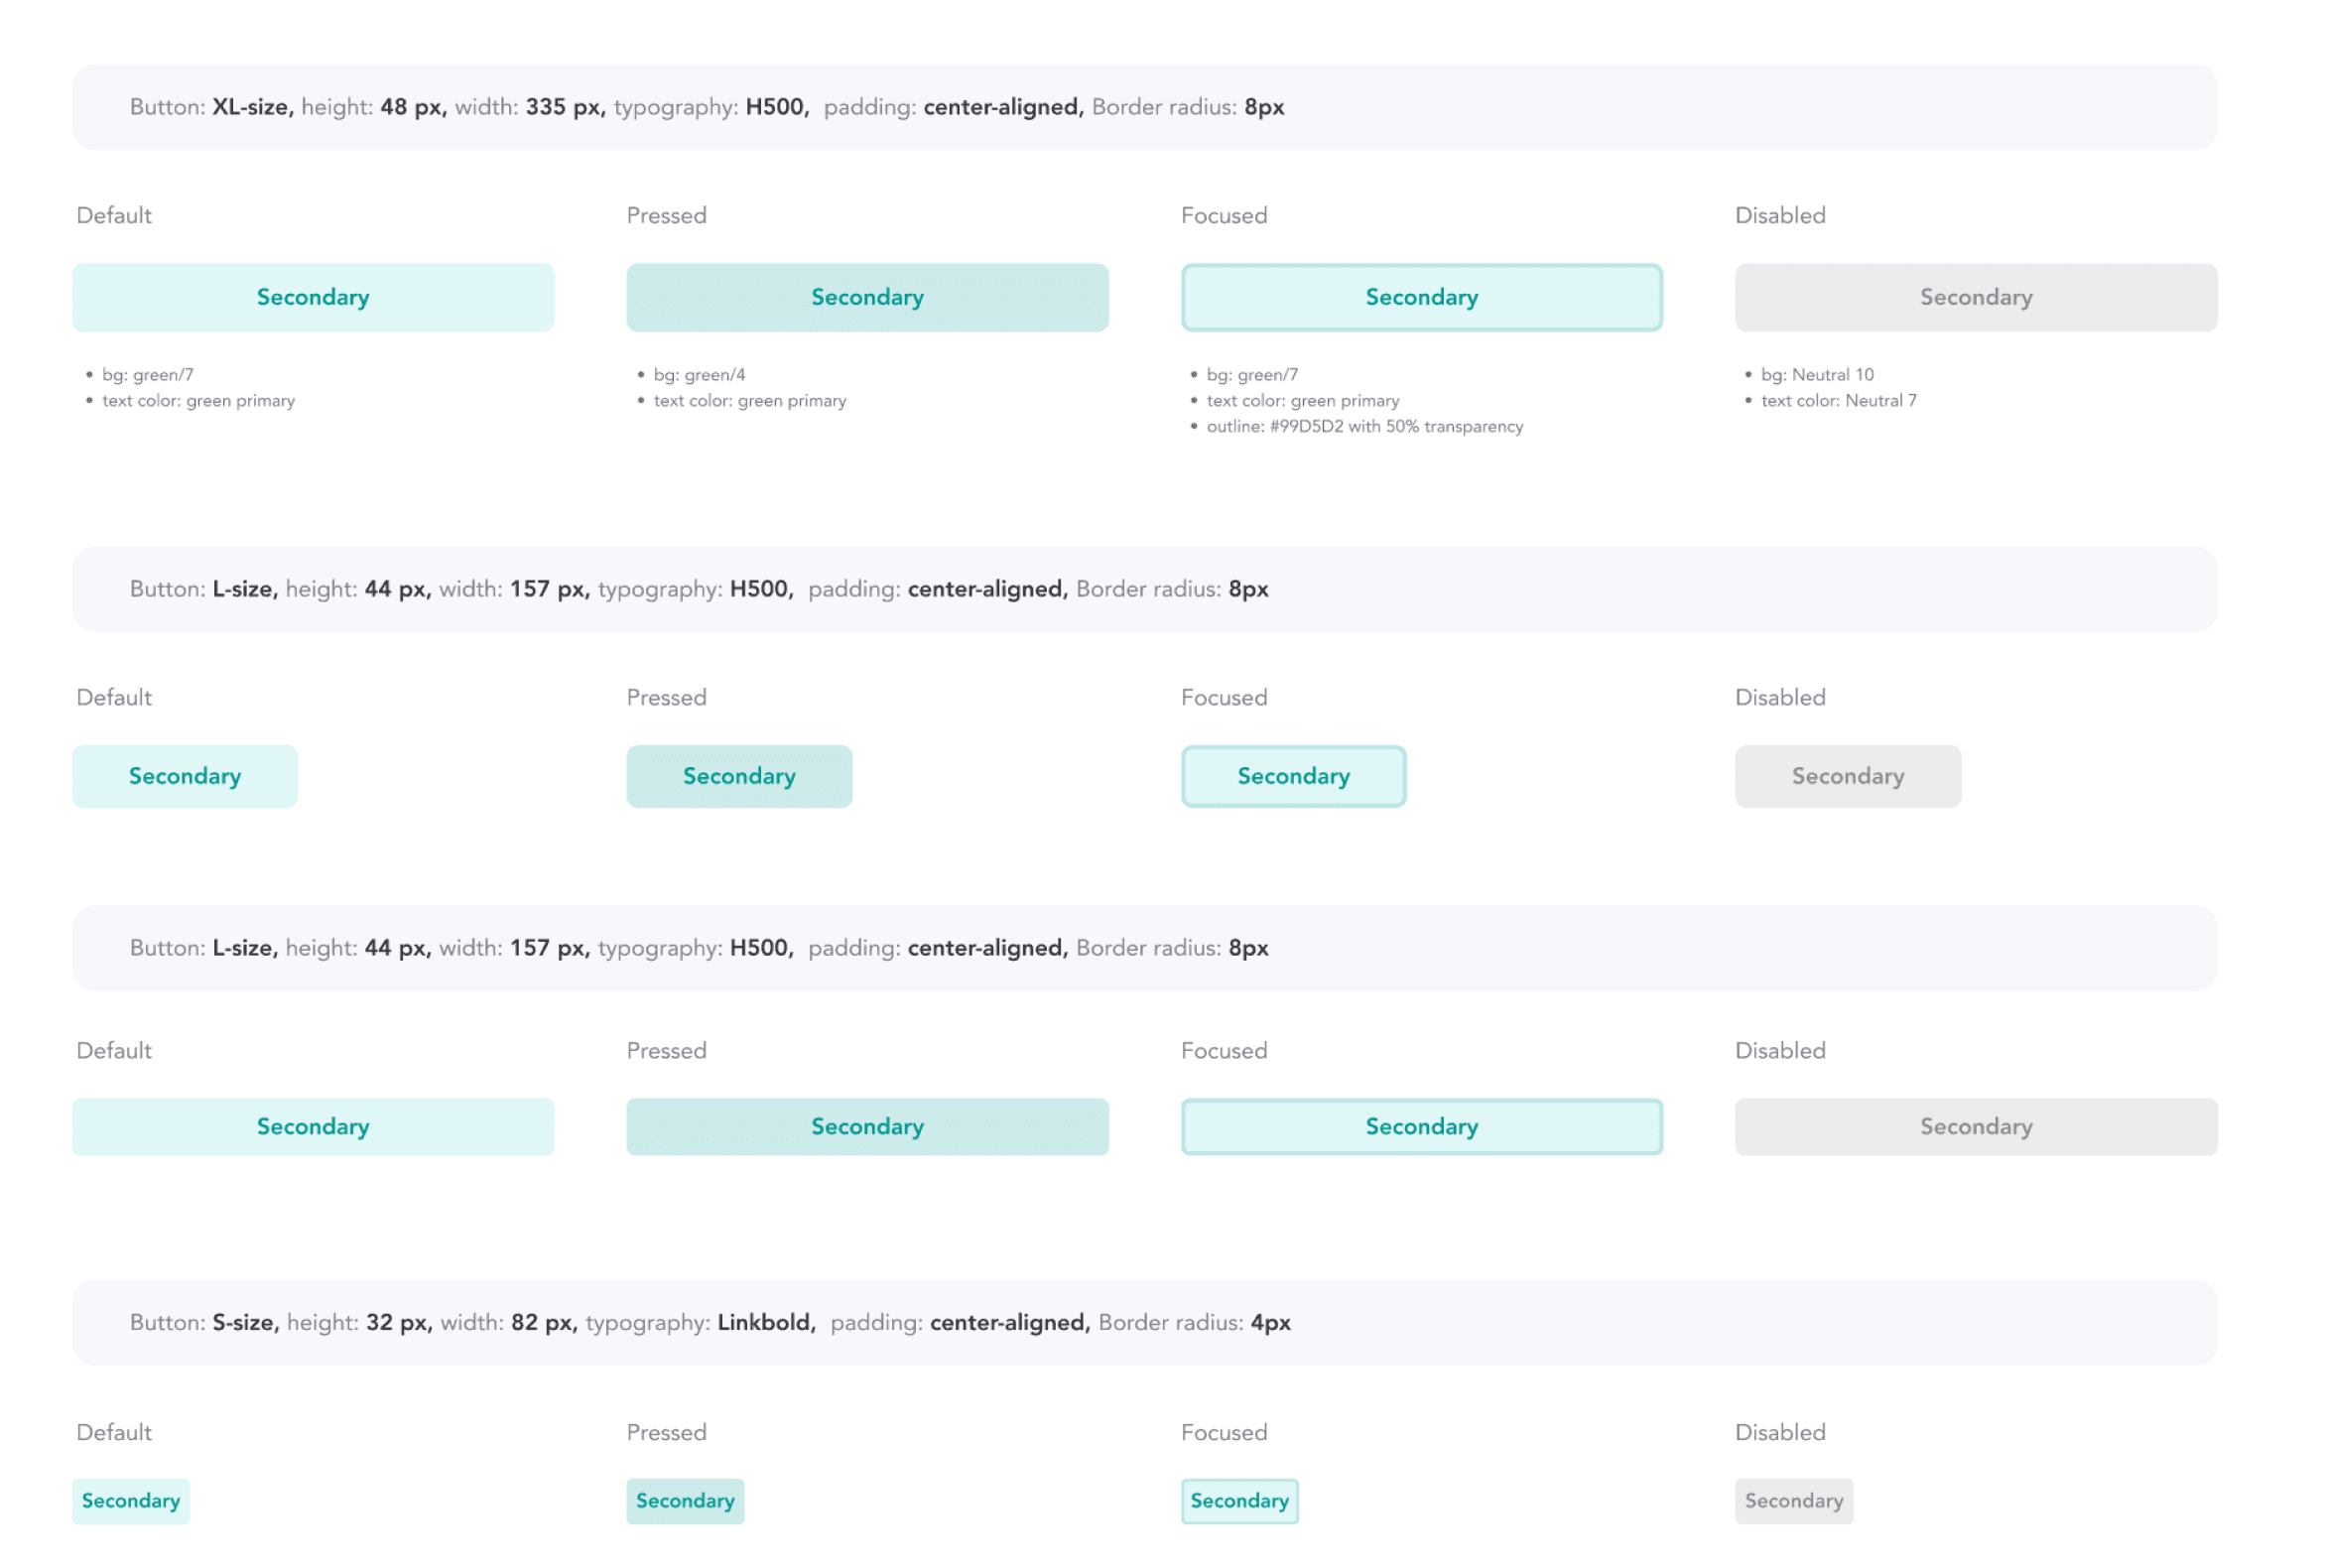The width and height of the screenshot is (2326, 1568).
Task: Click the wide Pressed Secondary button in third section
Action: [x=867, y=1126]
